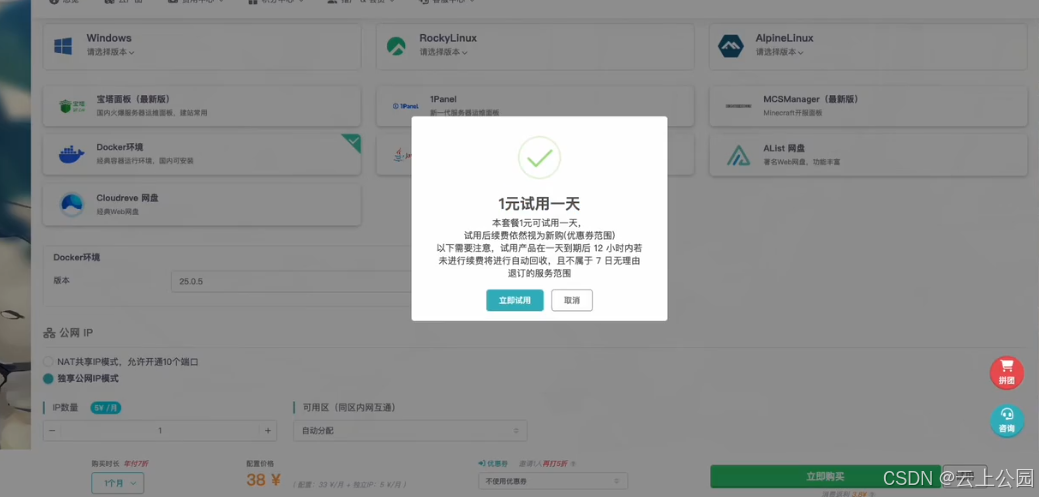Click the AlpineLinux hexagon logo icon

tap(731, 46)
